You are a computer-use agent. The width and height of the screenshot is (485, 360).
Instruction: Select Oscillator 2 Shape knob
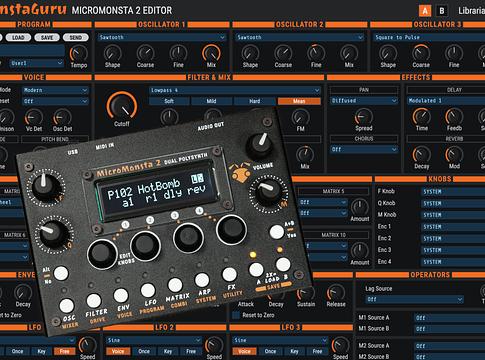(x=250, y=53)
